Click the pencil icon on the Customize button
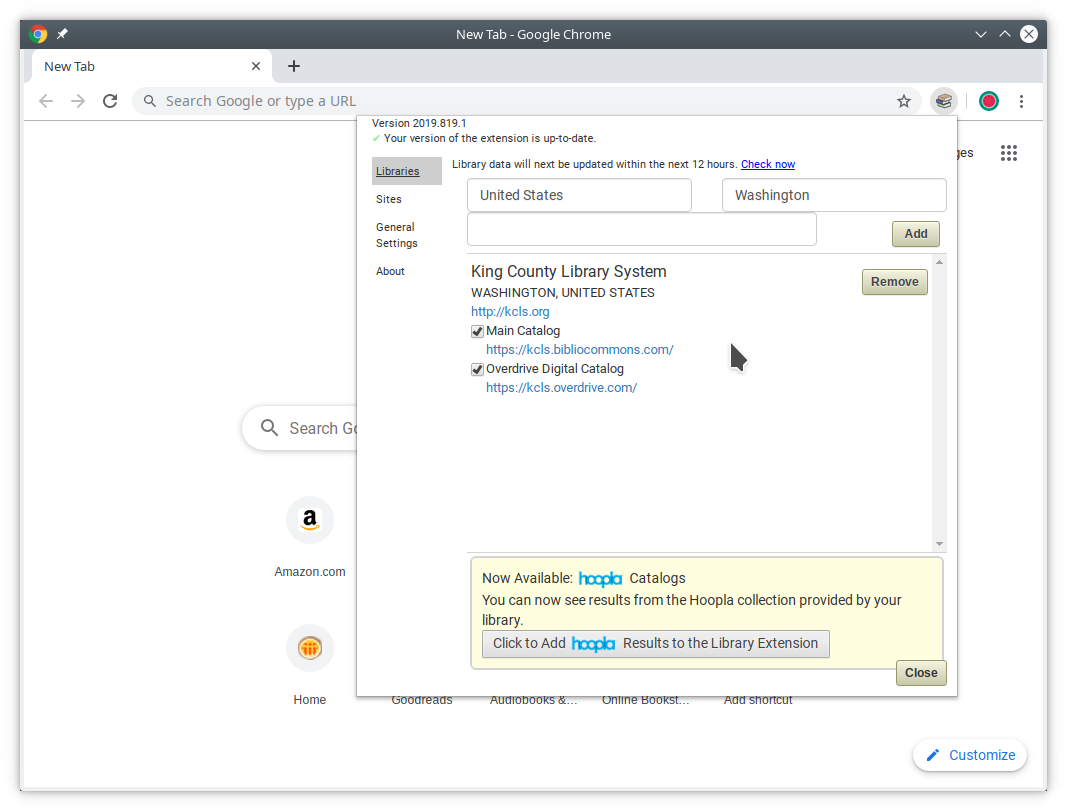 pos(933,755)
